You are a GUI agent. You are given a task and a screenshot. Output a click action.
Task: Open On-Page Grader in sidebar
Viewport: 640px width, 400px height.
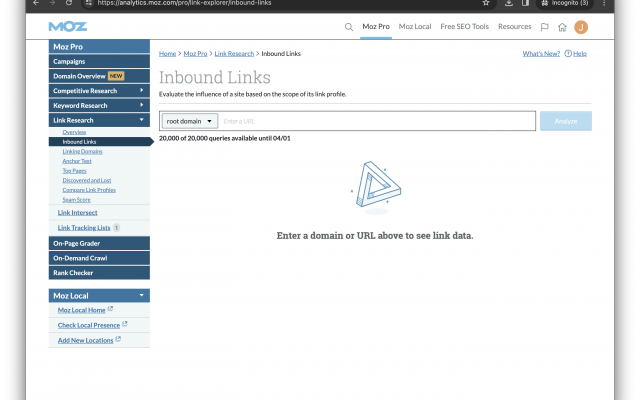pyautogui.click(x=99, y=243)
